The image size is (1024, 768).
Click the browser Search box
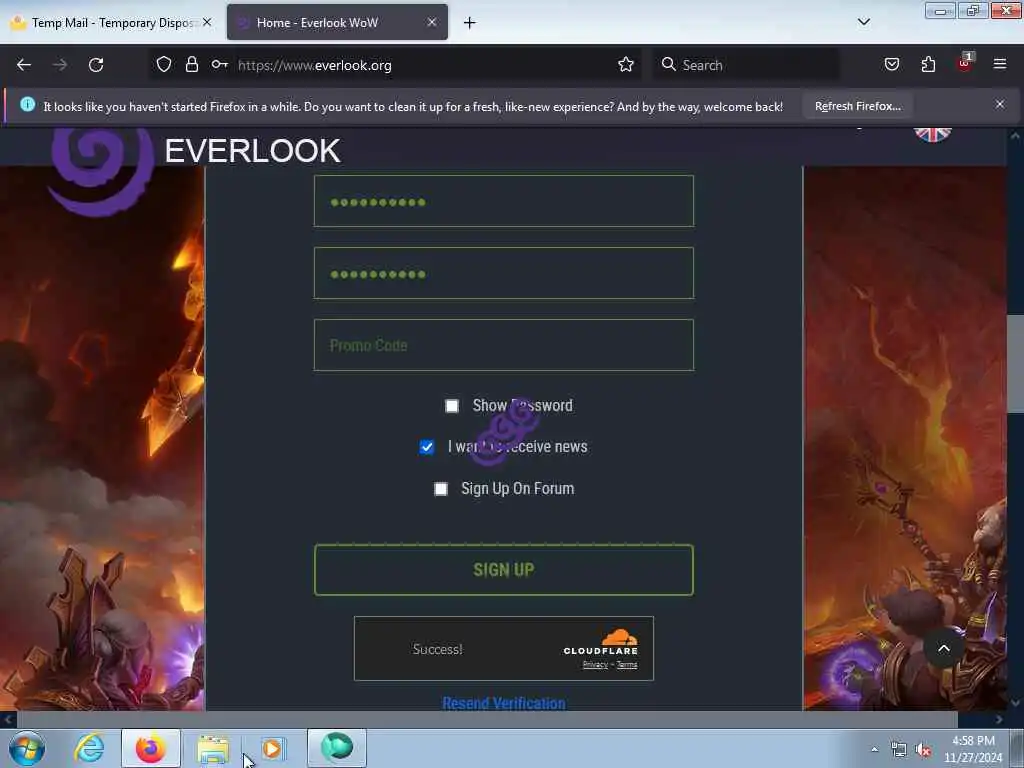point(746,65)
